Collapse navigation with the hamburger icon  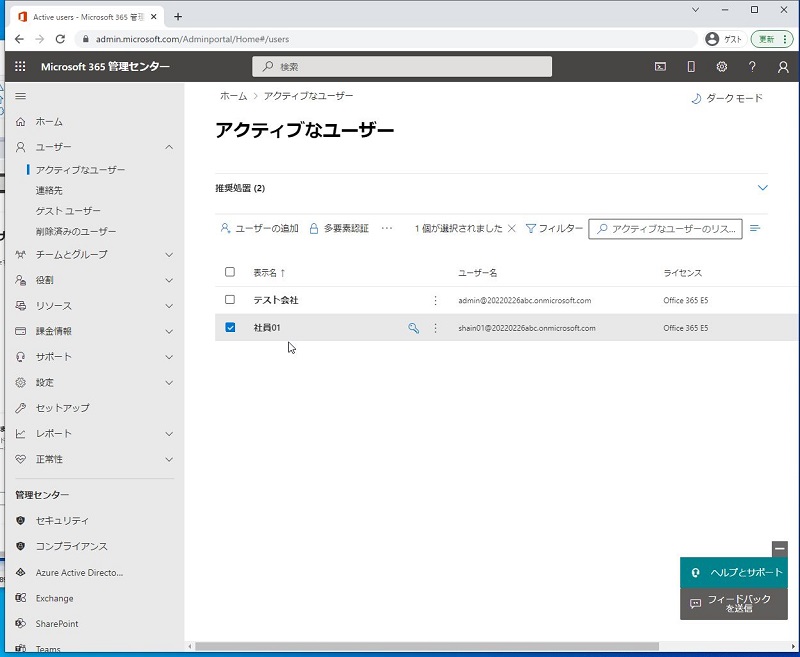tap(20, 96)
